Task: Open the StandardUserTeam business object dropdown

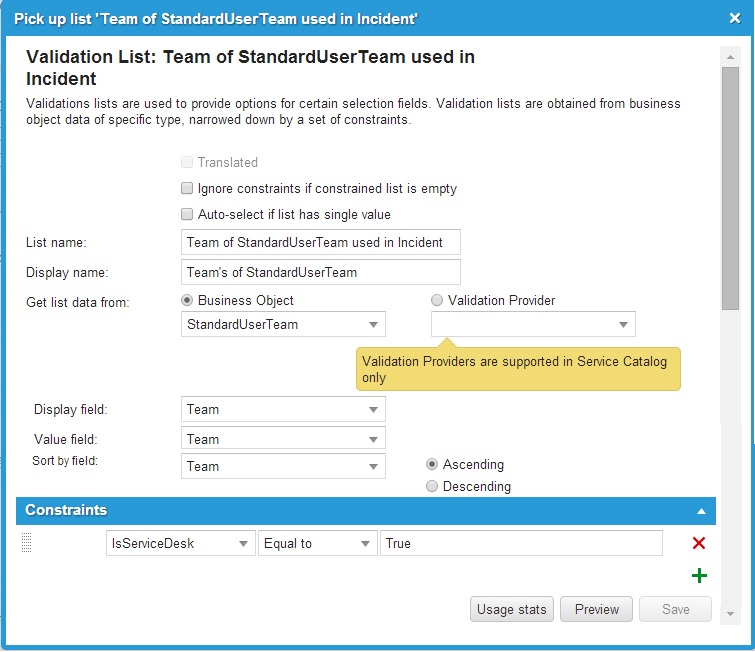Action: pos(283,325)
